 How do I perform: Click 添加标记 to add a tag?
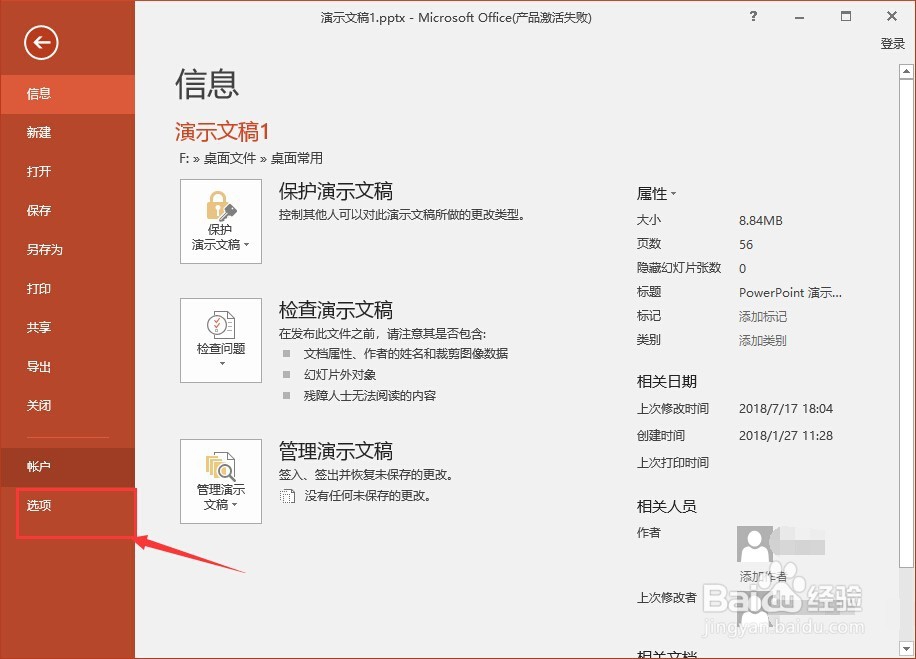coord(762,316)
